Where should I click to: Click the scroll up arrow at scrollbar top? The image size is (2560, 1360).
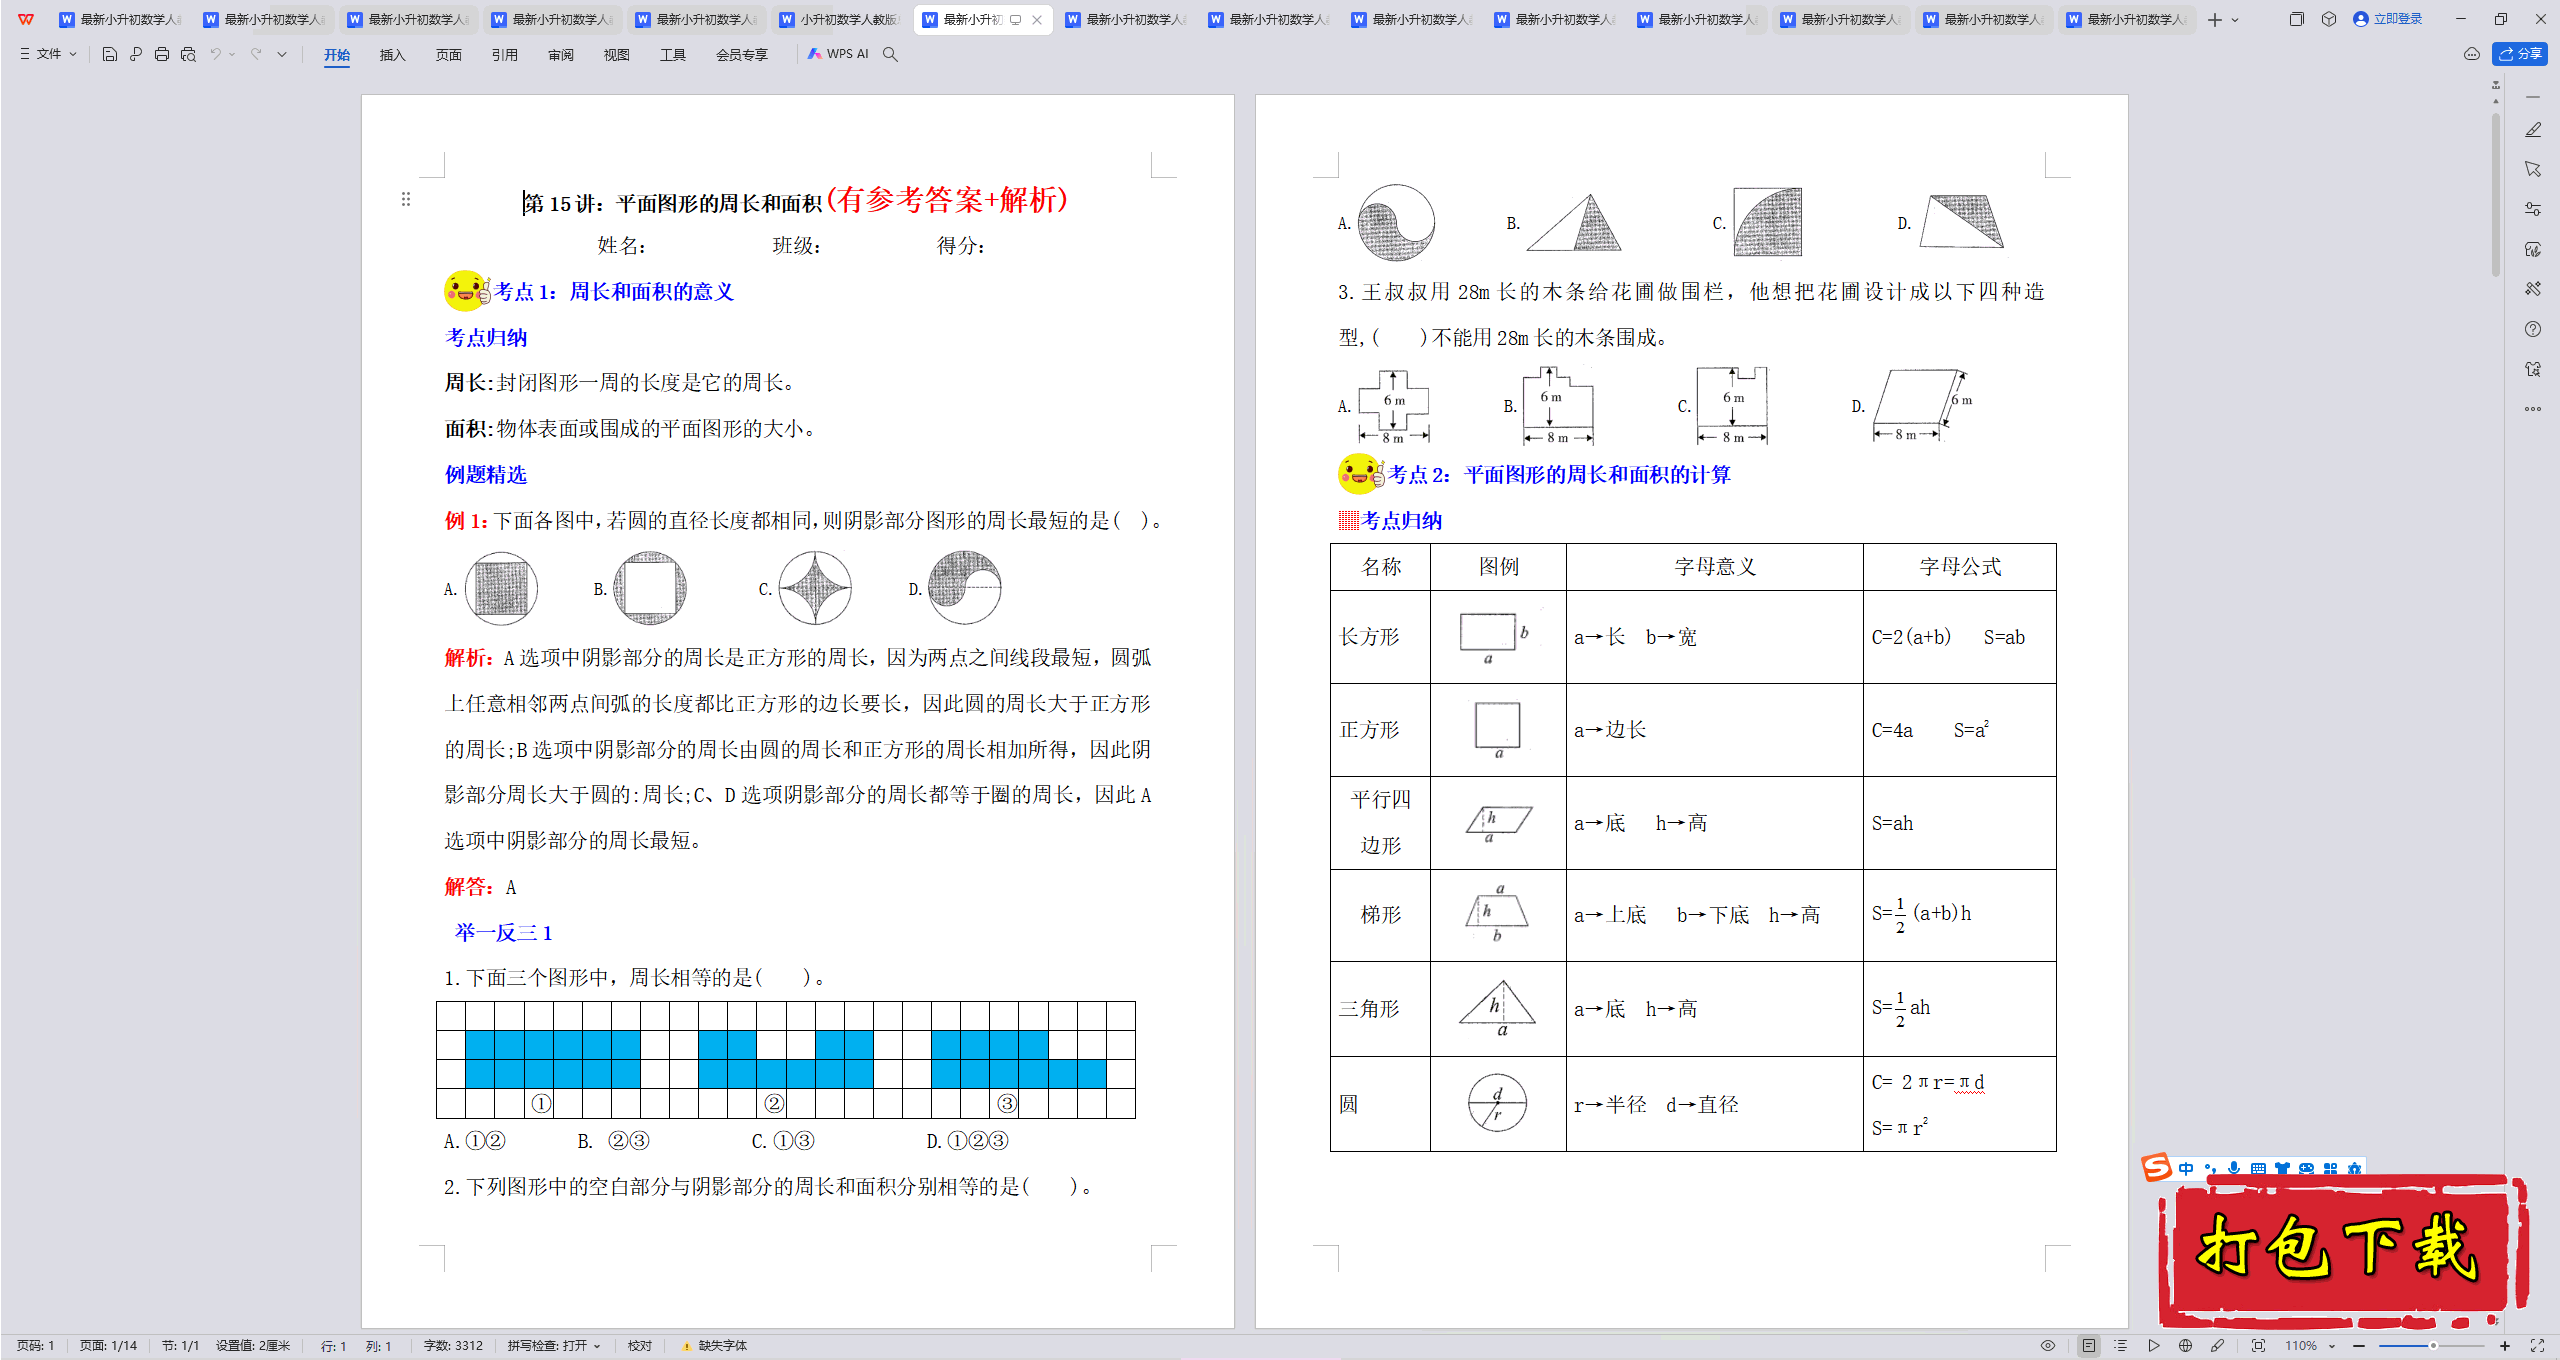pyautogui.click(x=2497, y=100)
